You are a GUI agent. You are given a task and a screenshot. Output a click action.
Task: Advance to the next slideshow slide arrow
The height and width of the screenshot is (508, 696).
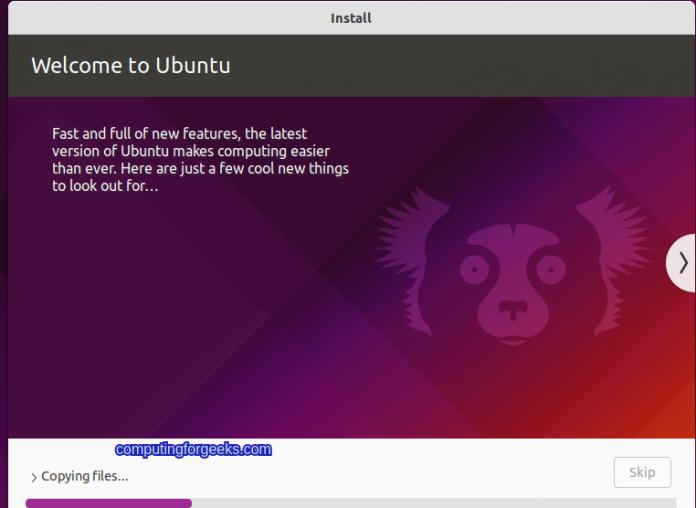pyautogui.click(x=682, y=263)
